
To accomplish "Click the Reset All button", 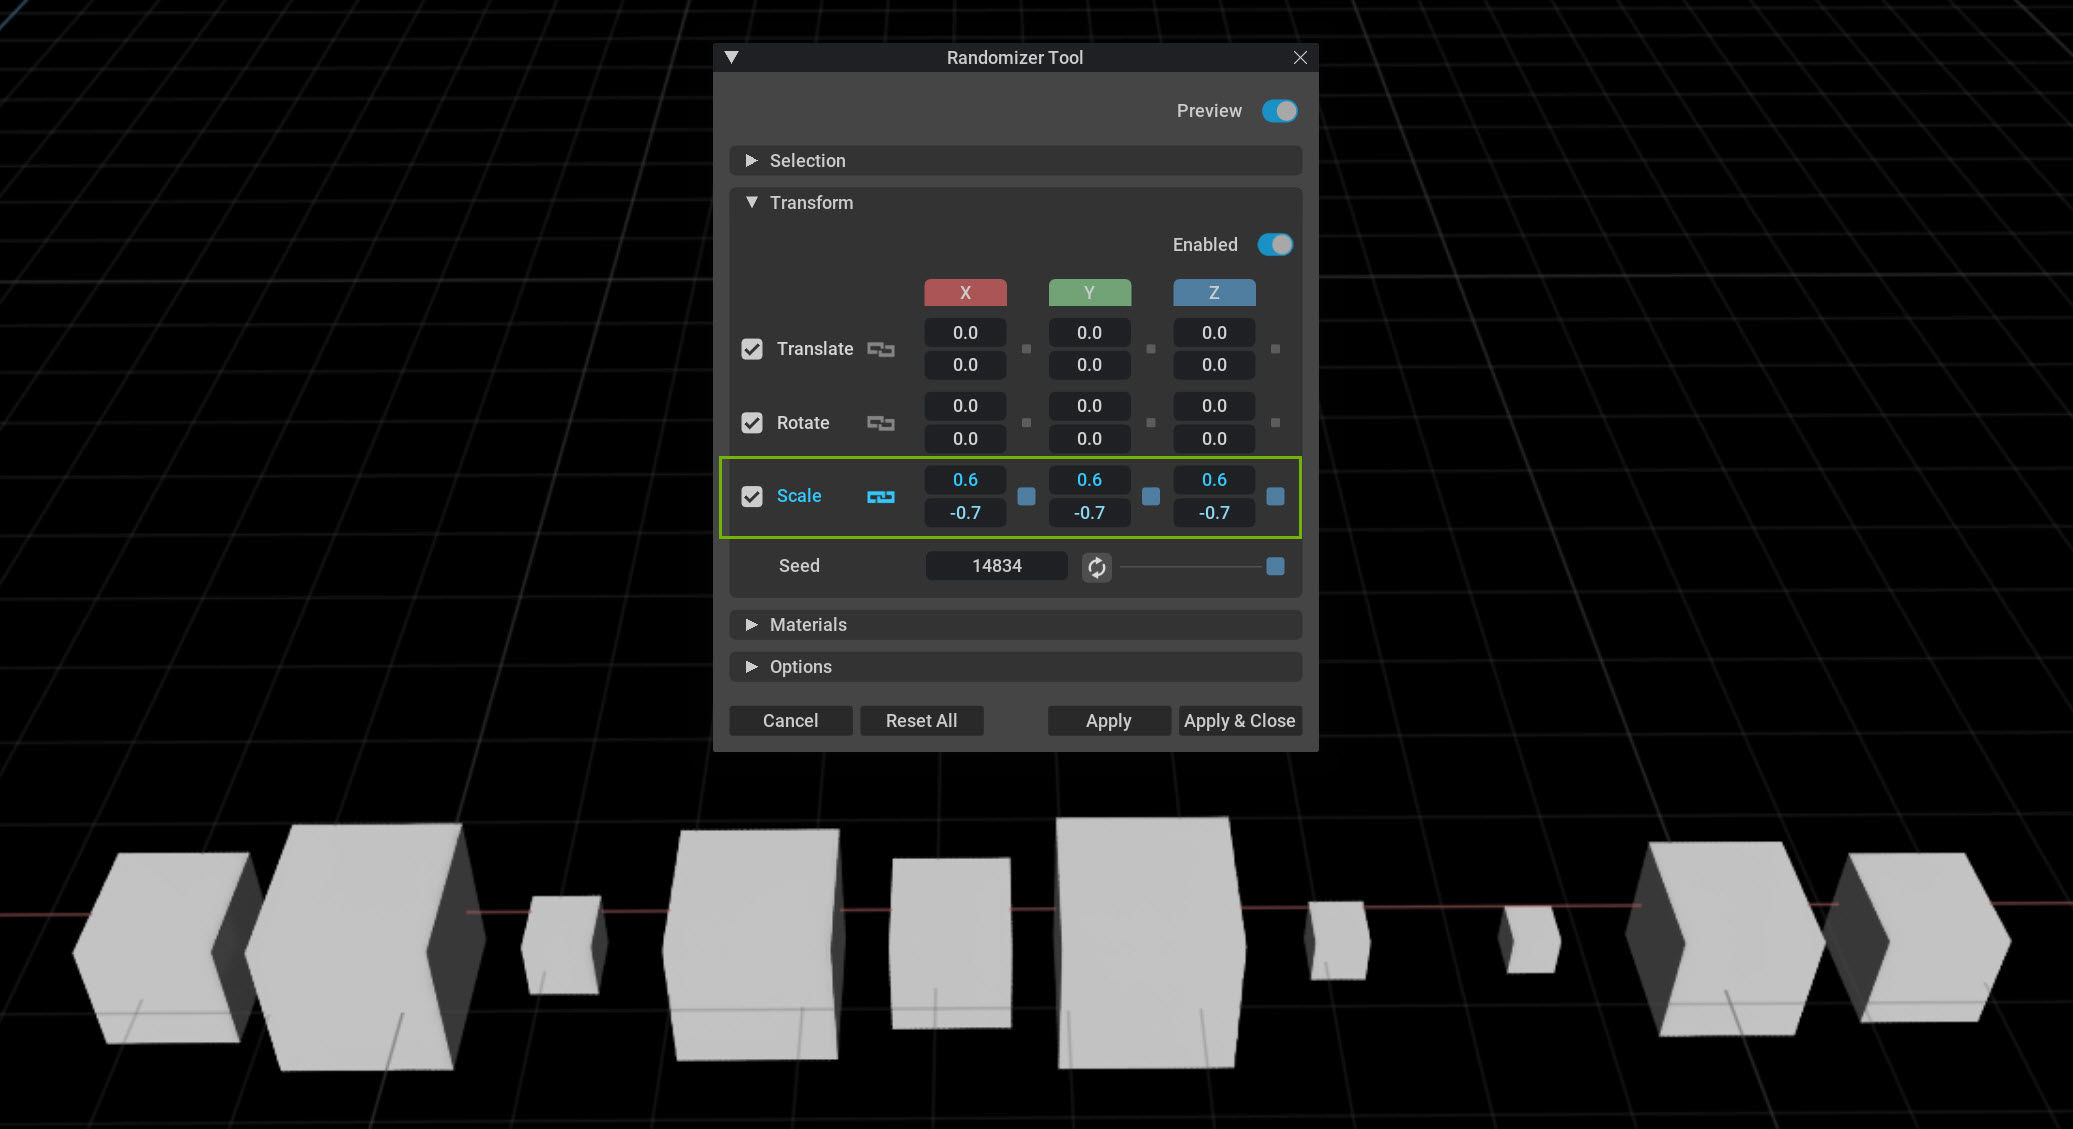I will coord(922,720).
